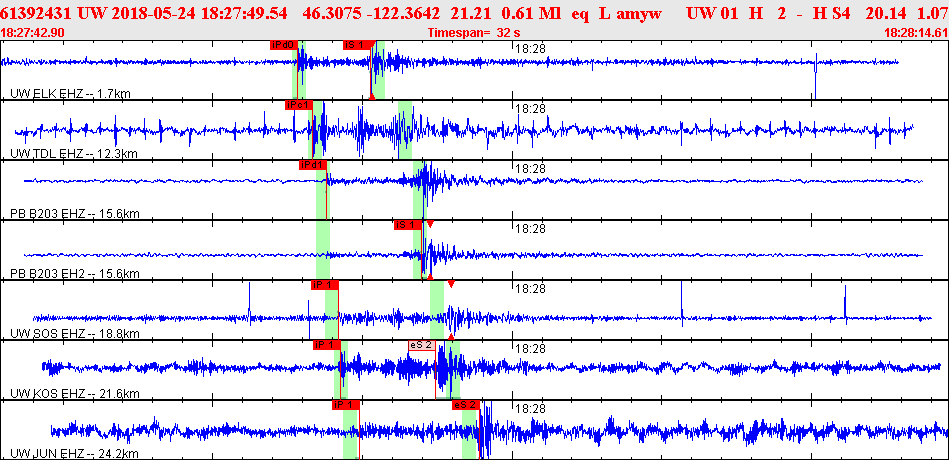The width and height of the screenshot is (949, 460).
Task: Click the eS 2 pick on KOS trace
Action: (x=422, y=345)
